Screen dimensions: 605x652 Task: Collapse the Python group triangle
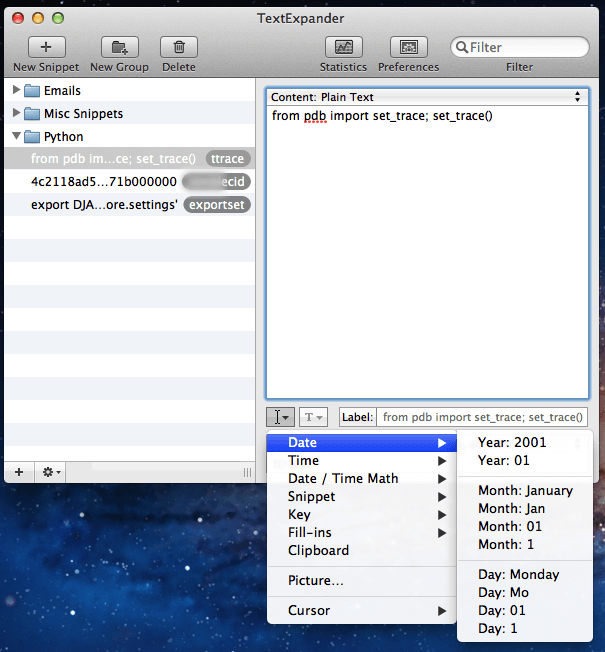16,136
